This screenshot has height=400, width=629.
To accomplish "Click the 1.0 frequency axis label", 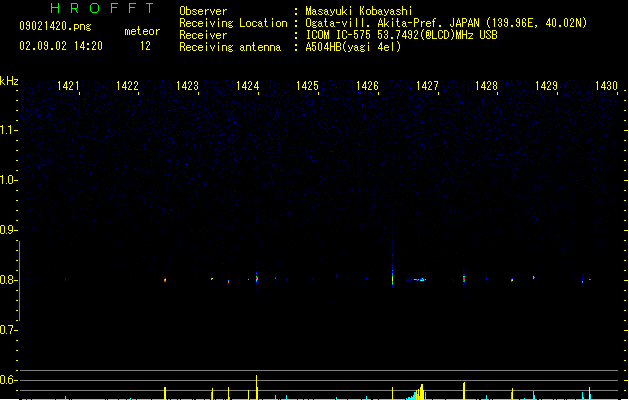I will 8,180.
